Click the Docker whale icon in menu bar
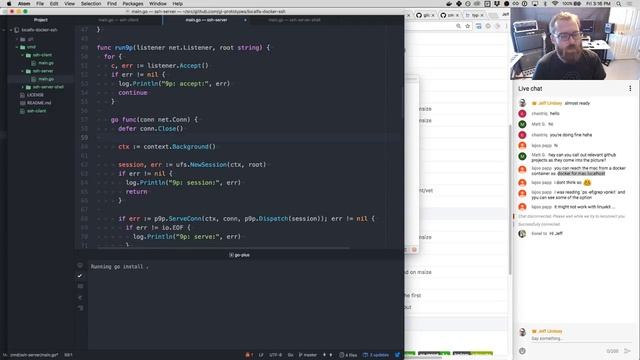This screenshot has height=360, width=640. click(x=449, y=3)
